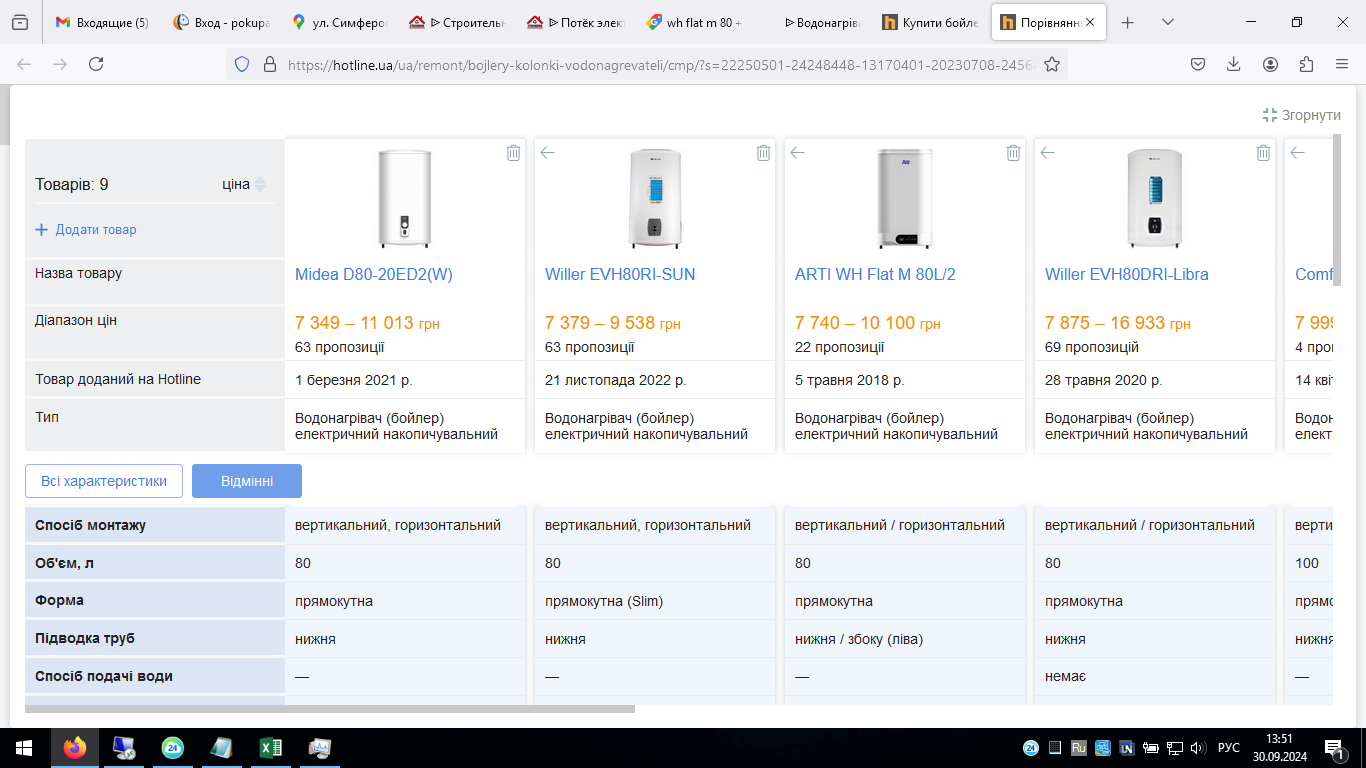The image size is (1366, 768).
Task: Open ARTI WH Flat M 80L/2 product link
Action: [x=875, y=274]
